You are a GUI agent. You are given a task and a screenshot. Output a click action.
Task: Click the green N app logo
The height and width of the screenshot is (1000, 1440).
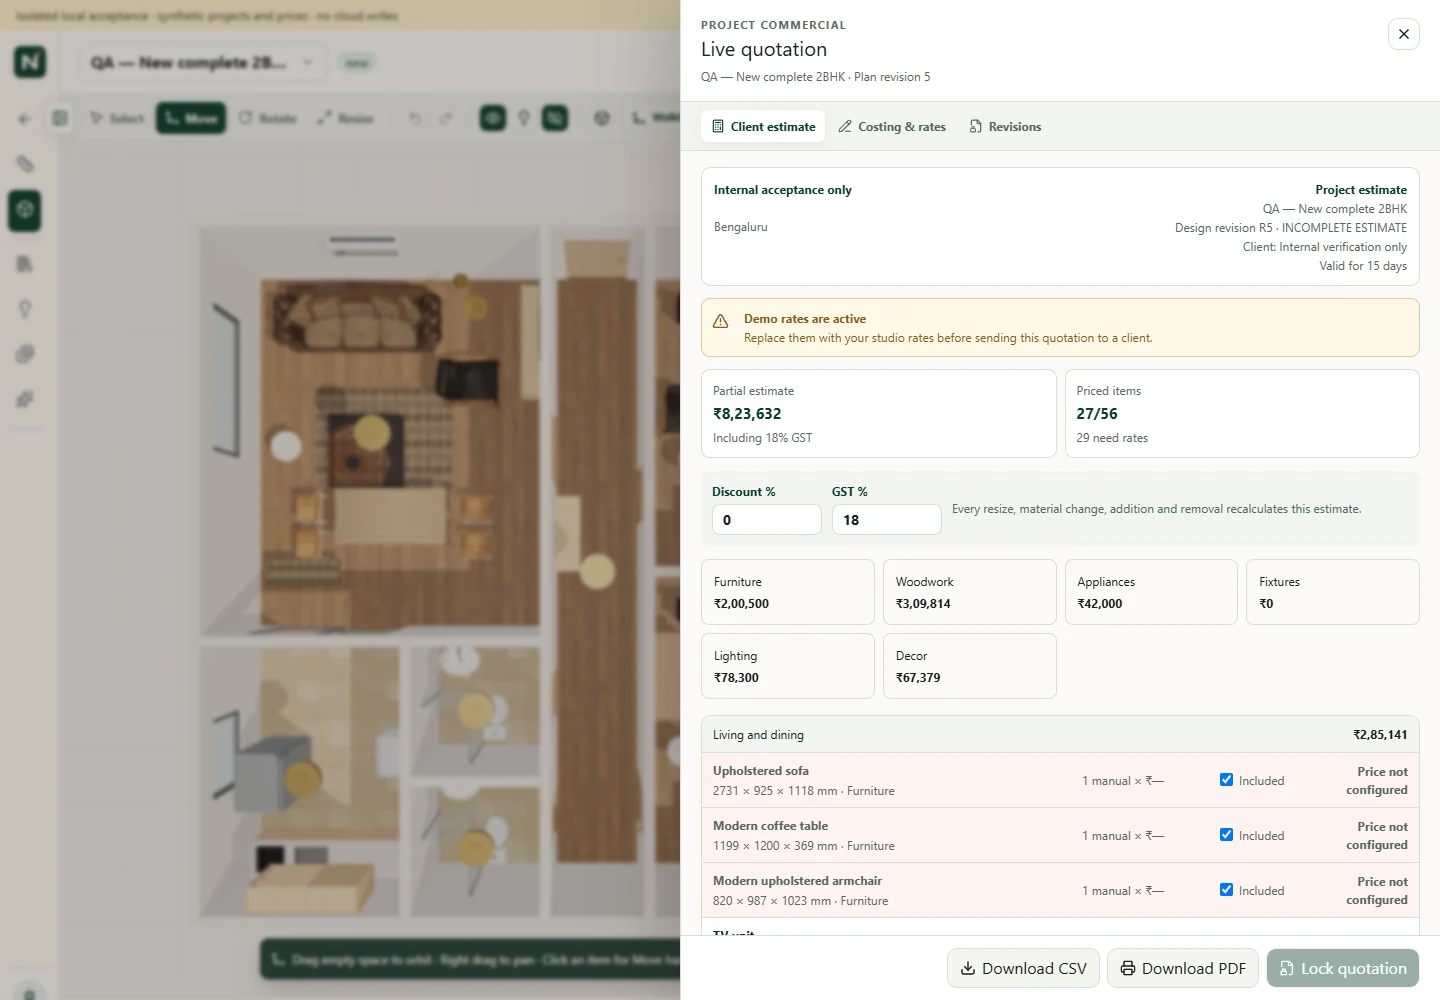[x=30, y=62]
